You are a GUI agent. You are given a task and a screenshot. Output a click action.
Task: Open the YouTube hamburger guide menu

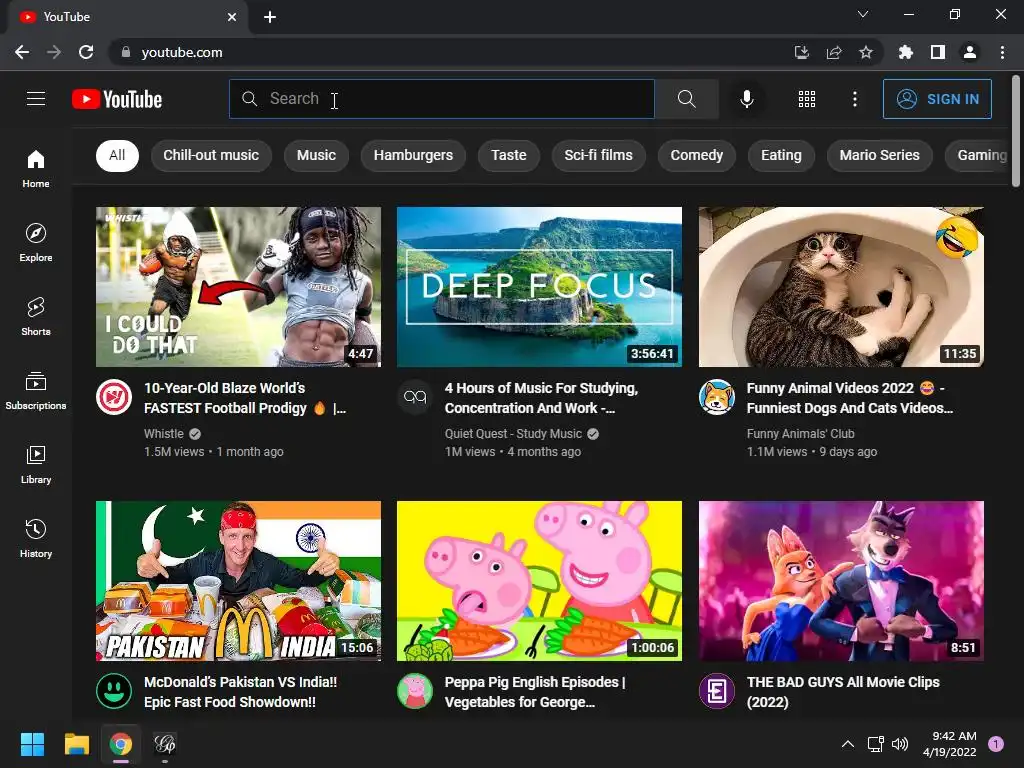(x=36, y=99)
